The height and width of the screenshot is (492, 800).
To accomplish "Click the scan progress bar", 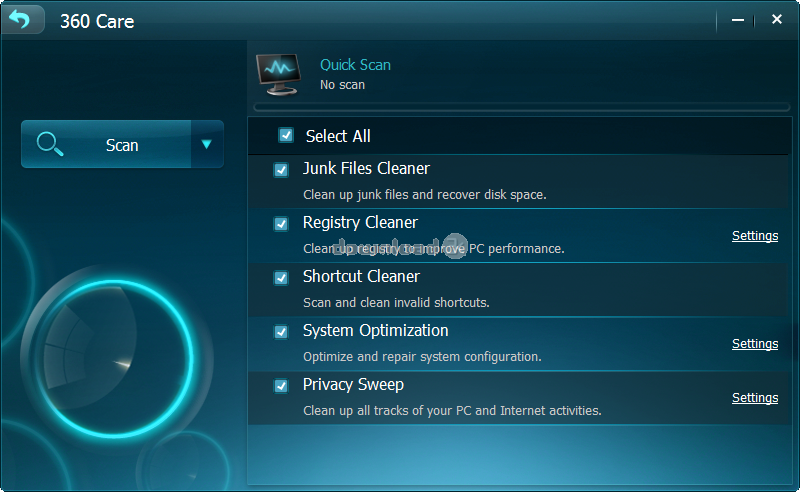I will [521, 107].
